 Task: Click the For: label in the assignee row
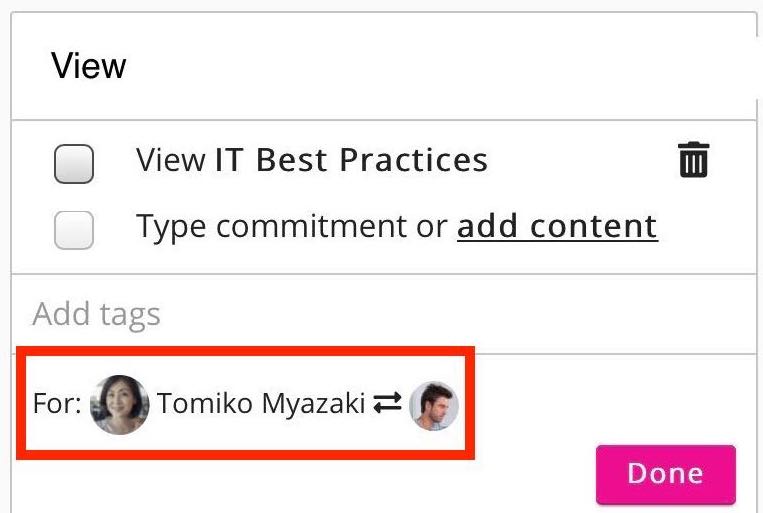click(x=56, y=405)
